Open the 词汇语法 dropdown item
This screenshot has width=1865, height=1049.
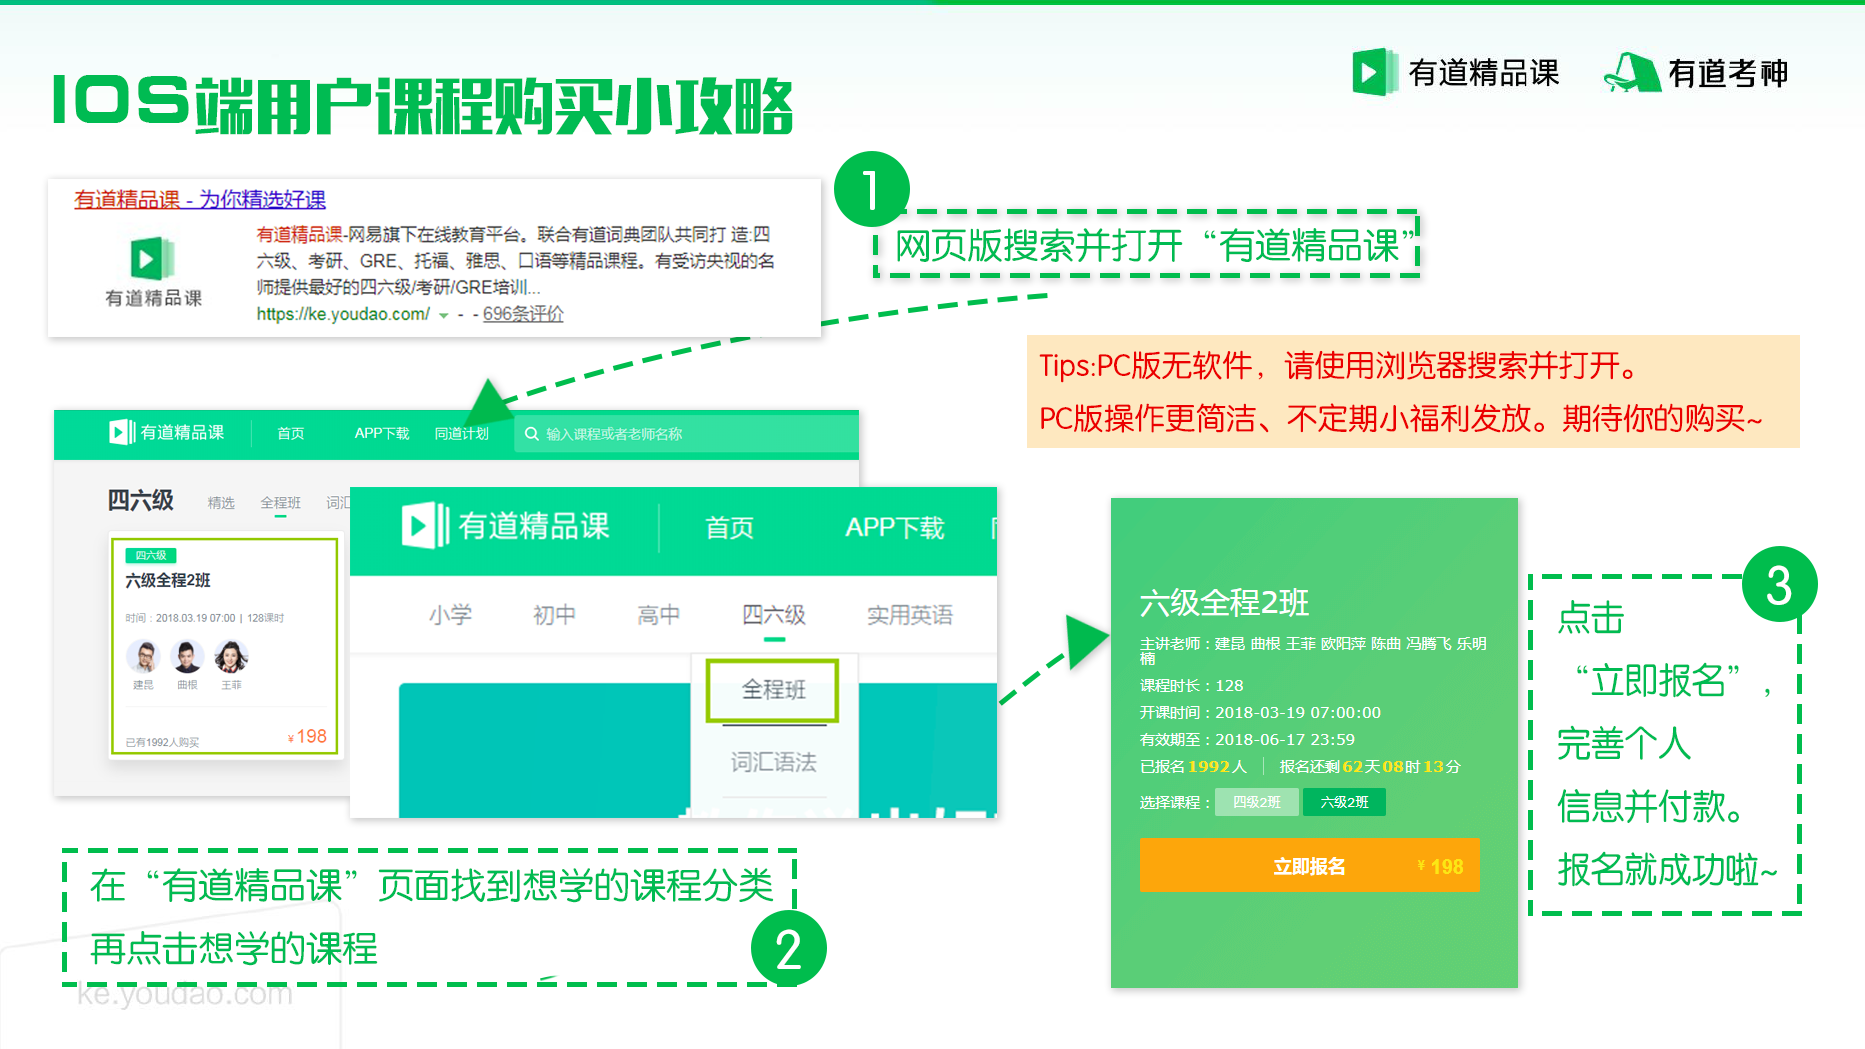click(x=772, y=762)
